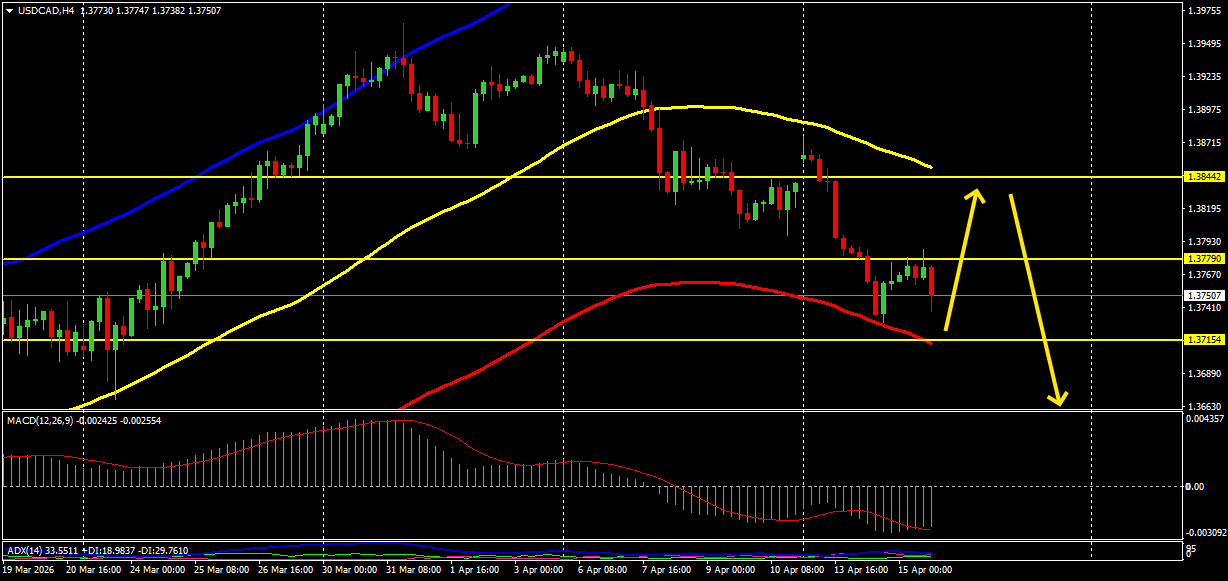Viewport: 1228px width, 581px height.
Task: Click the 24 Mar 00:00 time label
Action: (157, 570)
